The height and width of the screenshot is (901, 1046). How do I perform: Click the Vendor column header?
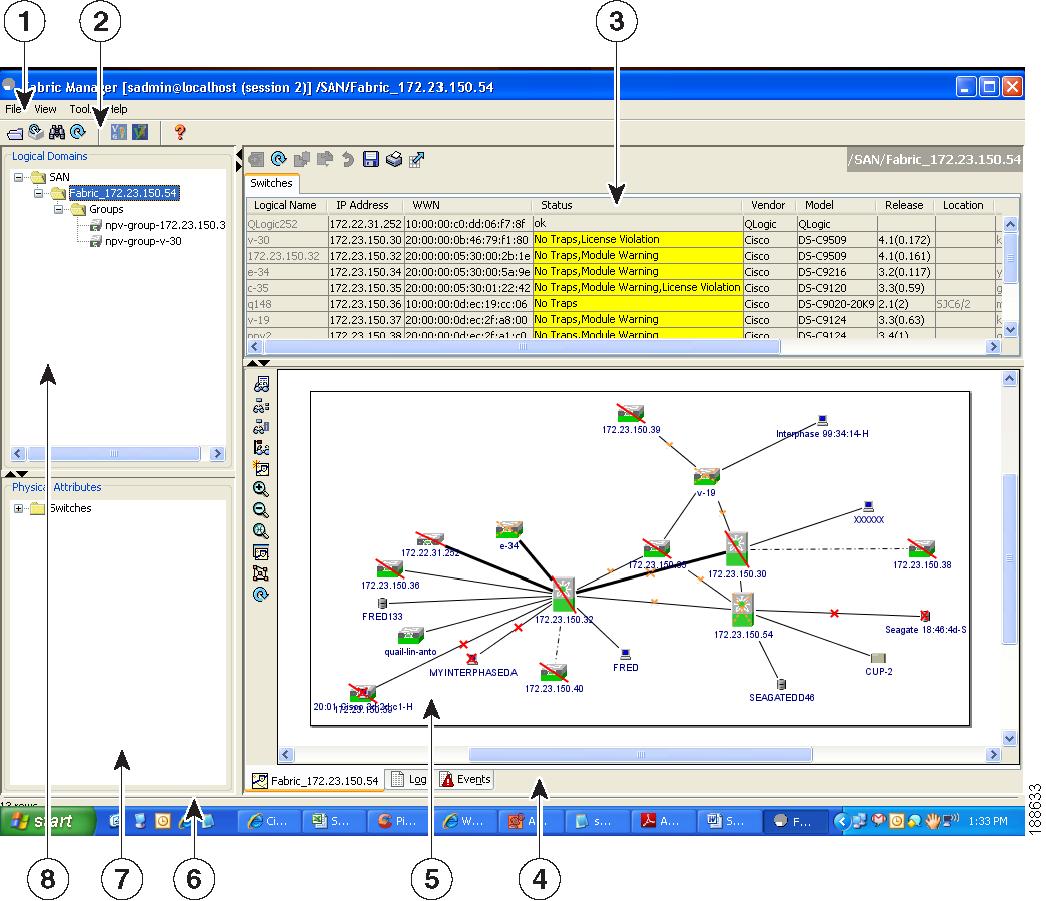tap(768, 205)
